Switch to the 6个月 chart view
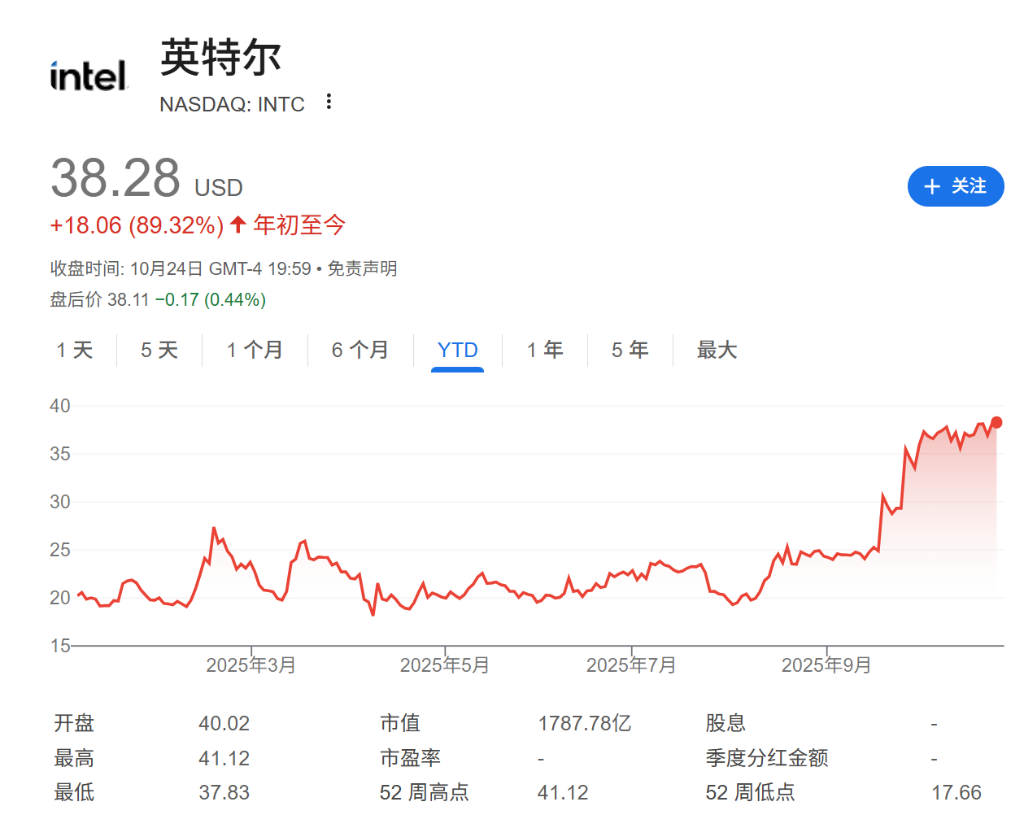 tap(359, 350)
